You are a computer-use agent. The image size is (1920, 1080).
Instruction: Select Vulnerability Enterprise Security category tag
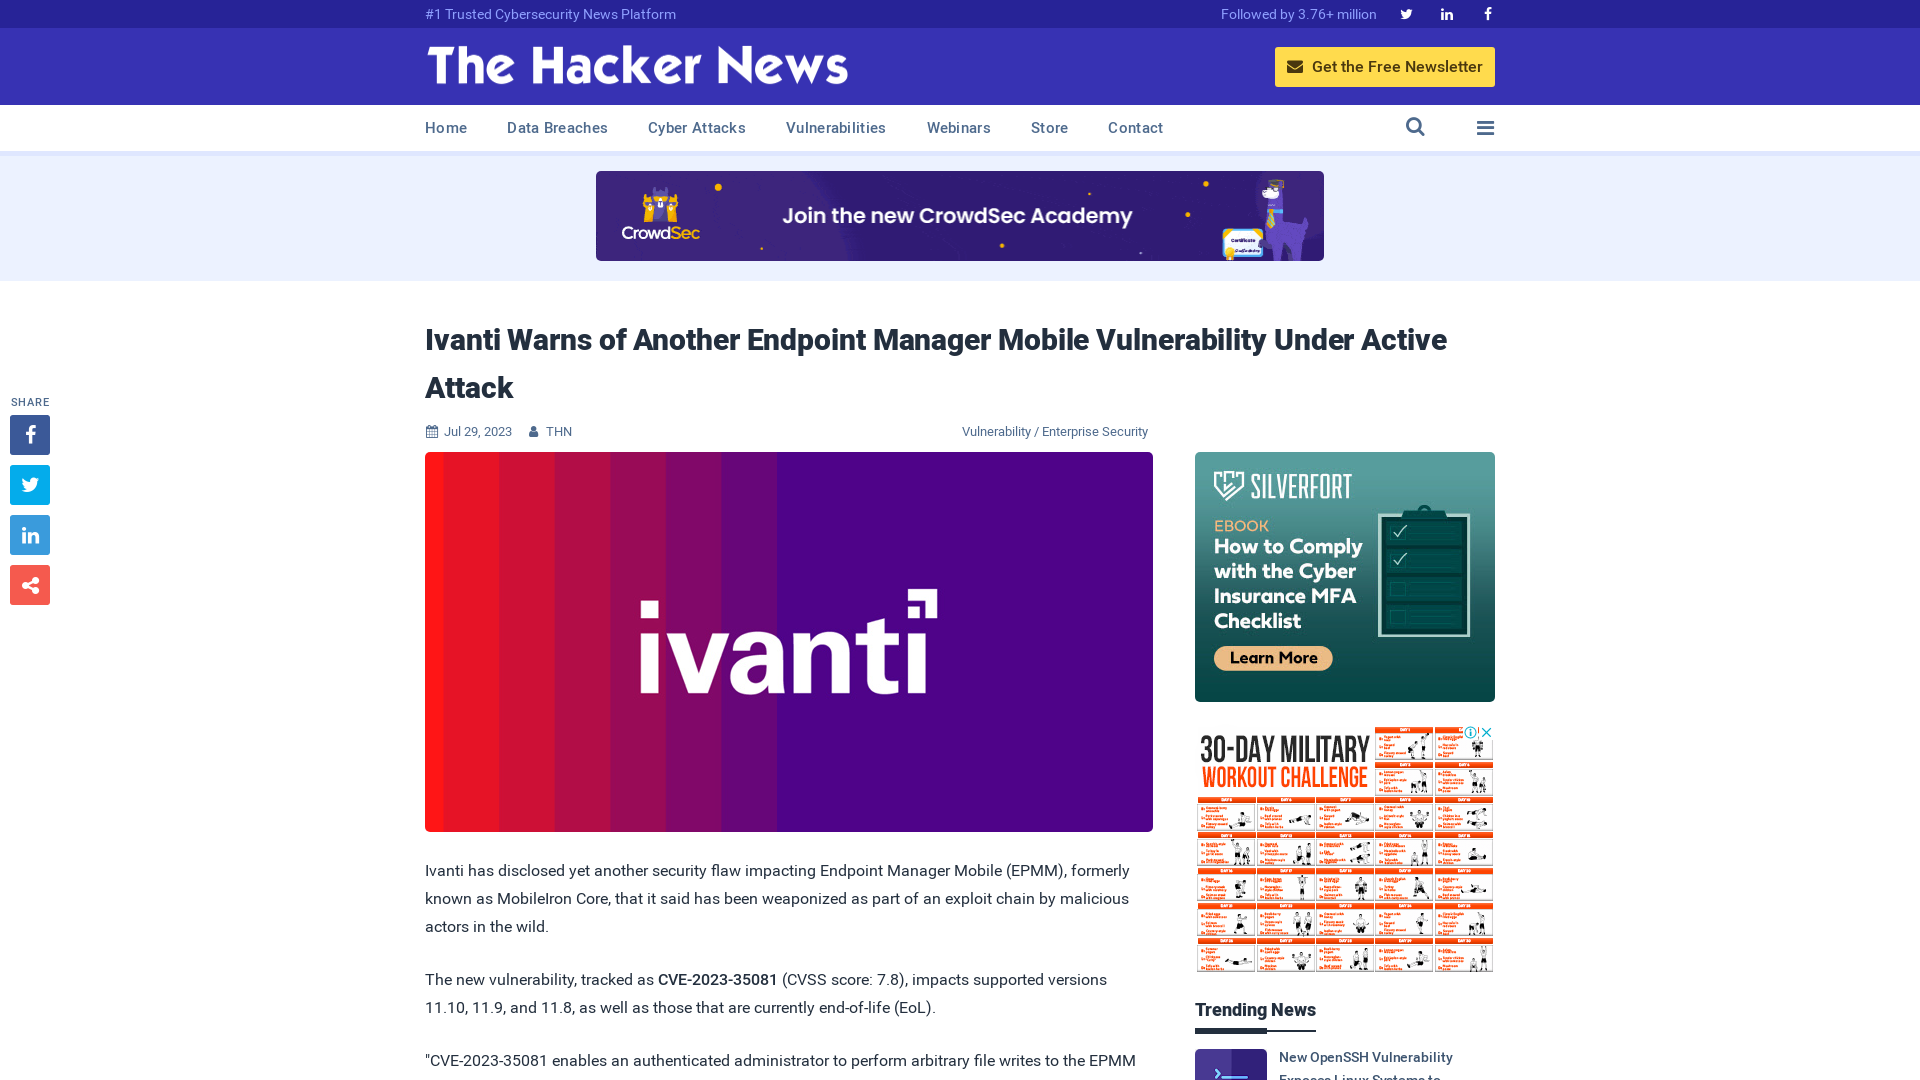click(1055, 431)
